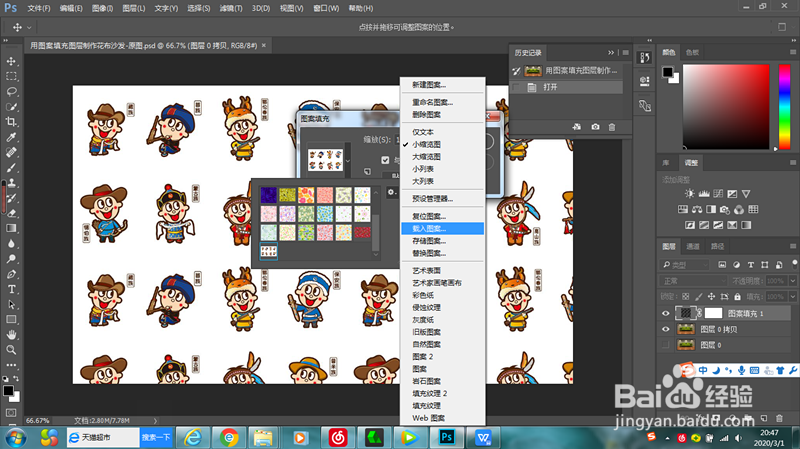Select the Rectangle shape tool
This screenshot has height=449, width=800.
[x=11, y=319]
